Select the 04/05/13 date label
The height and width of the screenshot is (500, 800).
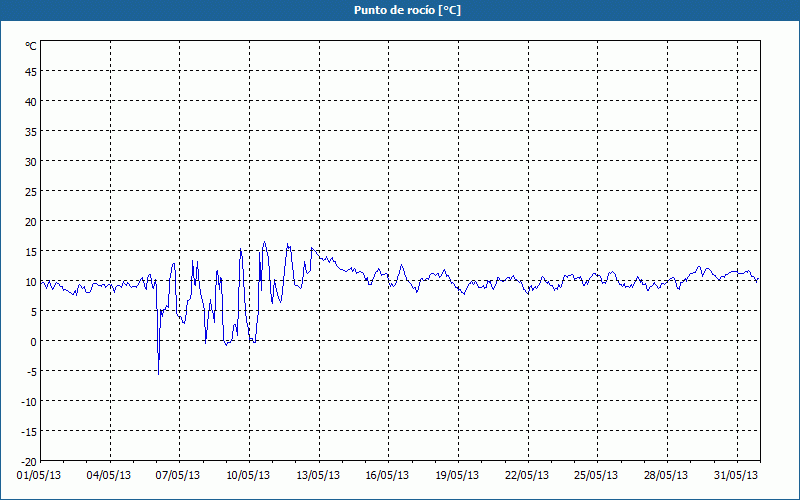tap(110, 475)
